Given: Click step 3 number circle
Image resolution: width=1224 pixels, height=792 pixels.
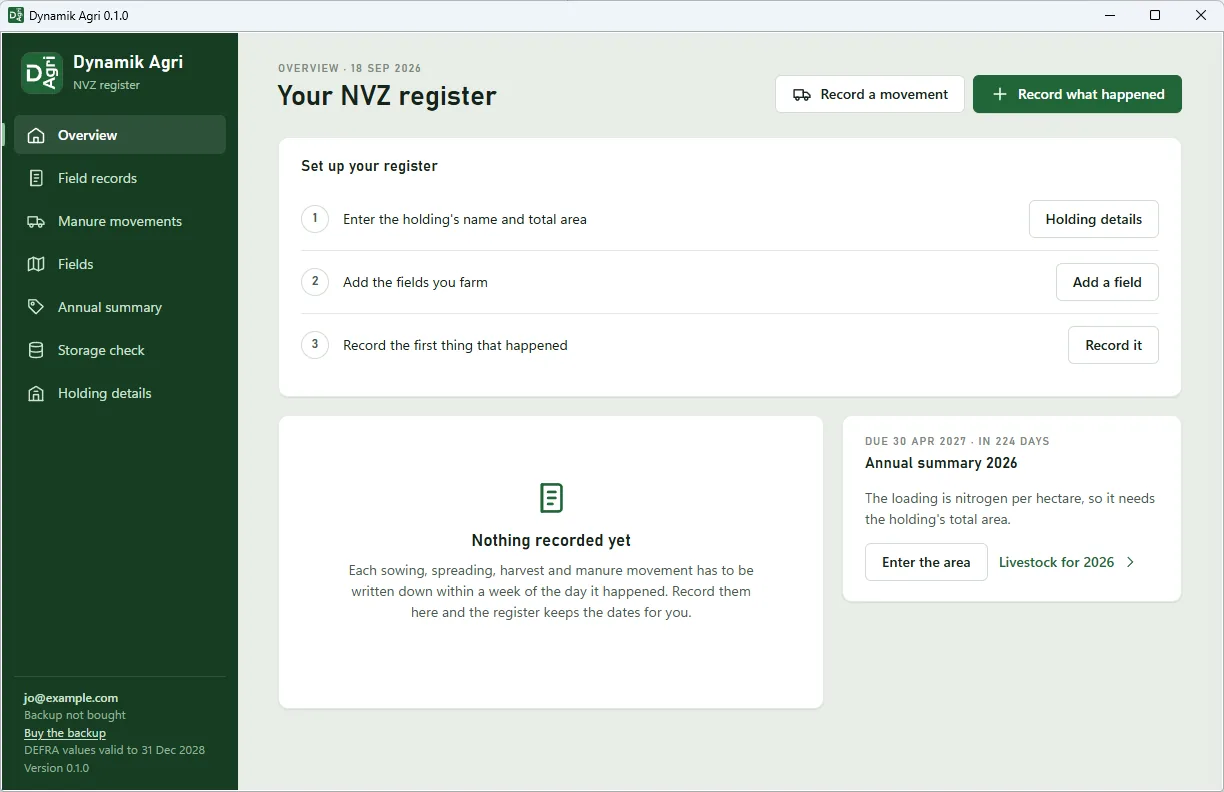Looking at the screenshot, I should (x=315, y=344).
